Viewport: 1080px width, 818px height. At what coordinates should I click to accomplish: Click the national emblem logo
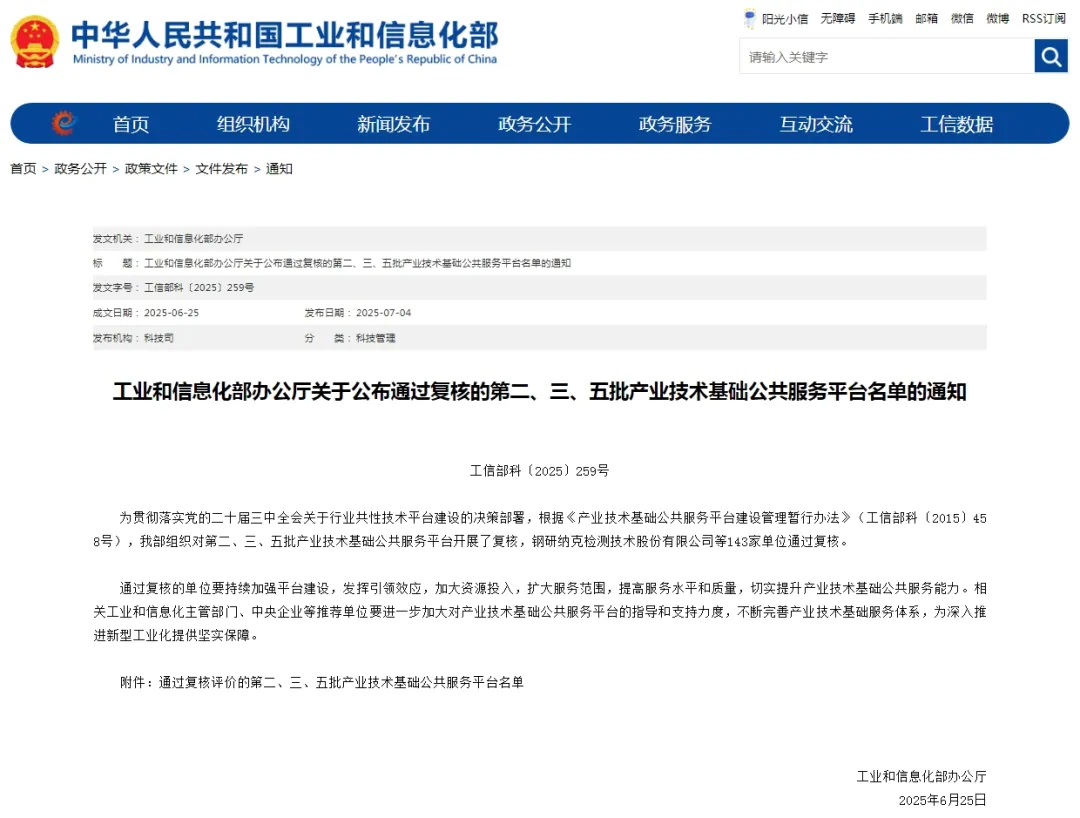click(x=35, y=42)
